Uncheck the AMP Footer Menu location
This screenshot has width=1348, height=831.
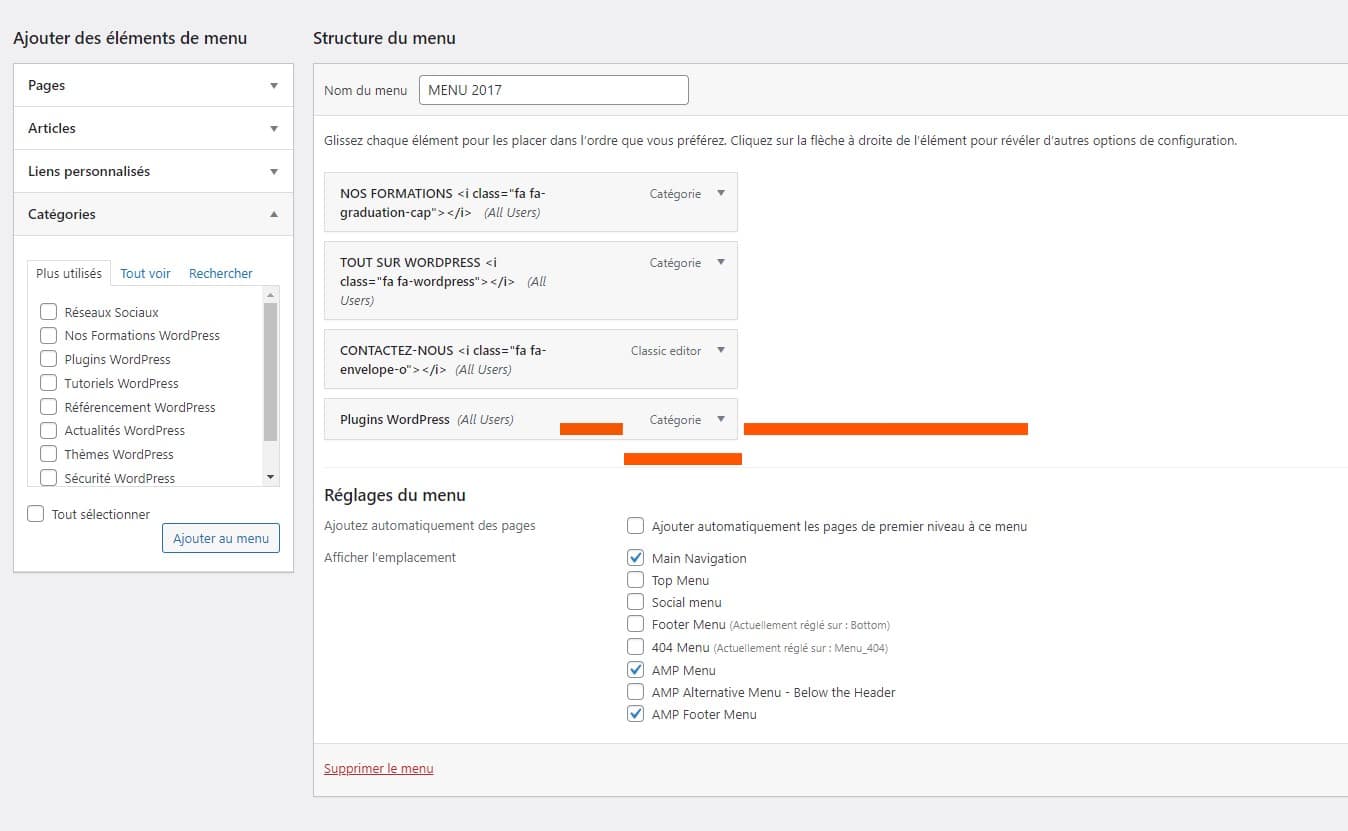(635, 714)
